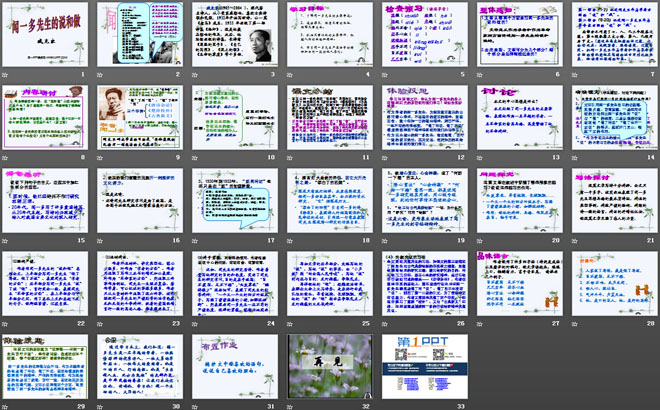
Task: Select slide 17 with blue speech bubble
Action: tap(235, 200)
